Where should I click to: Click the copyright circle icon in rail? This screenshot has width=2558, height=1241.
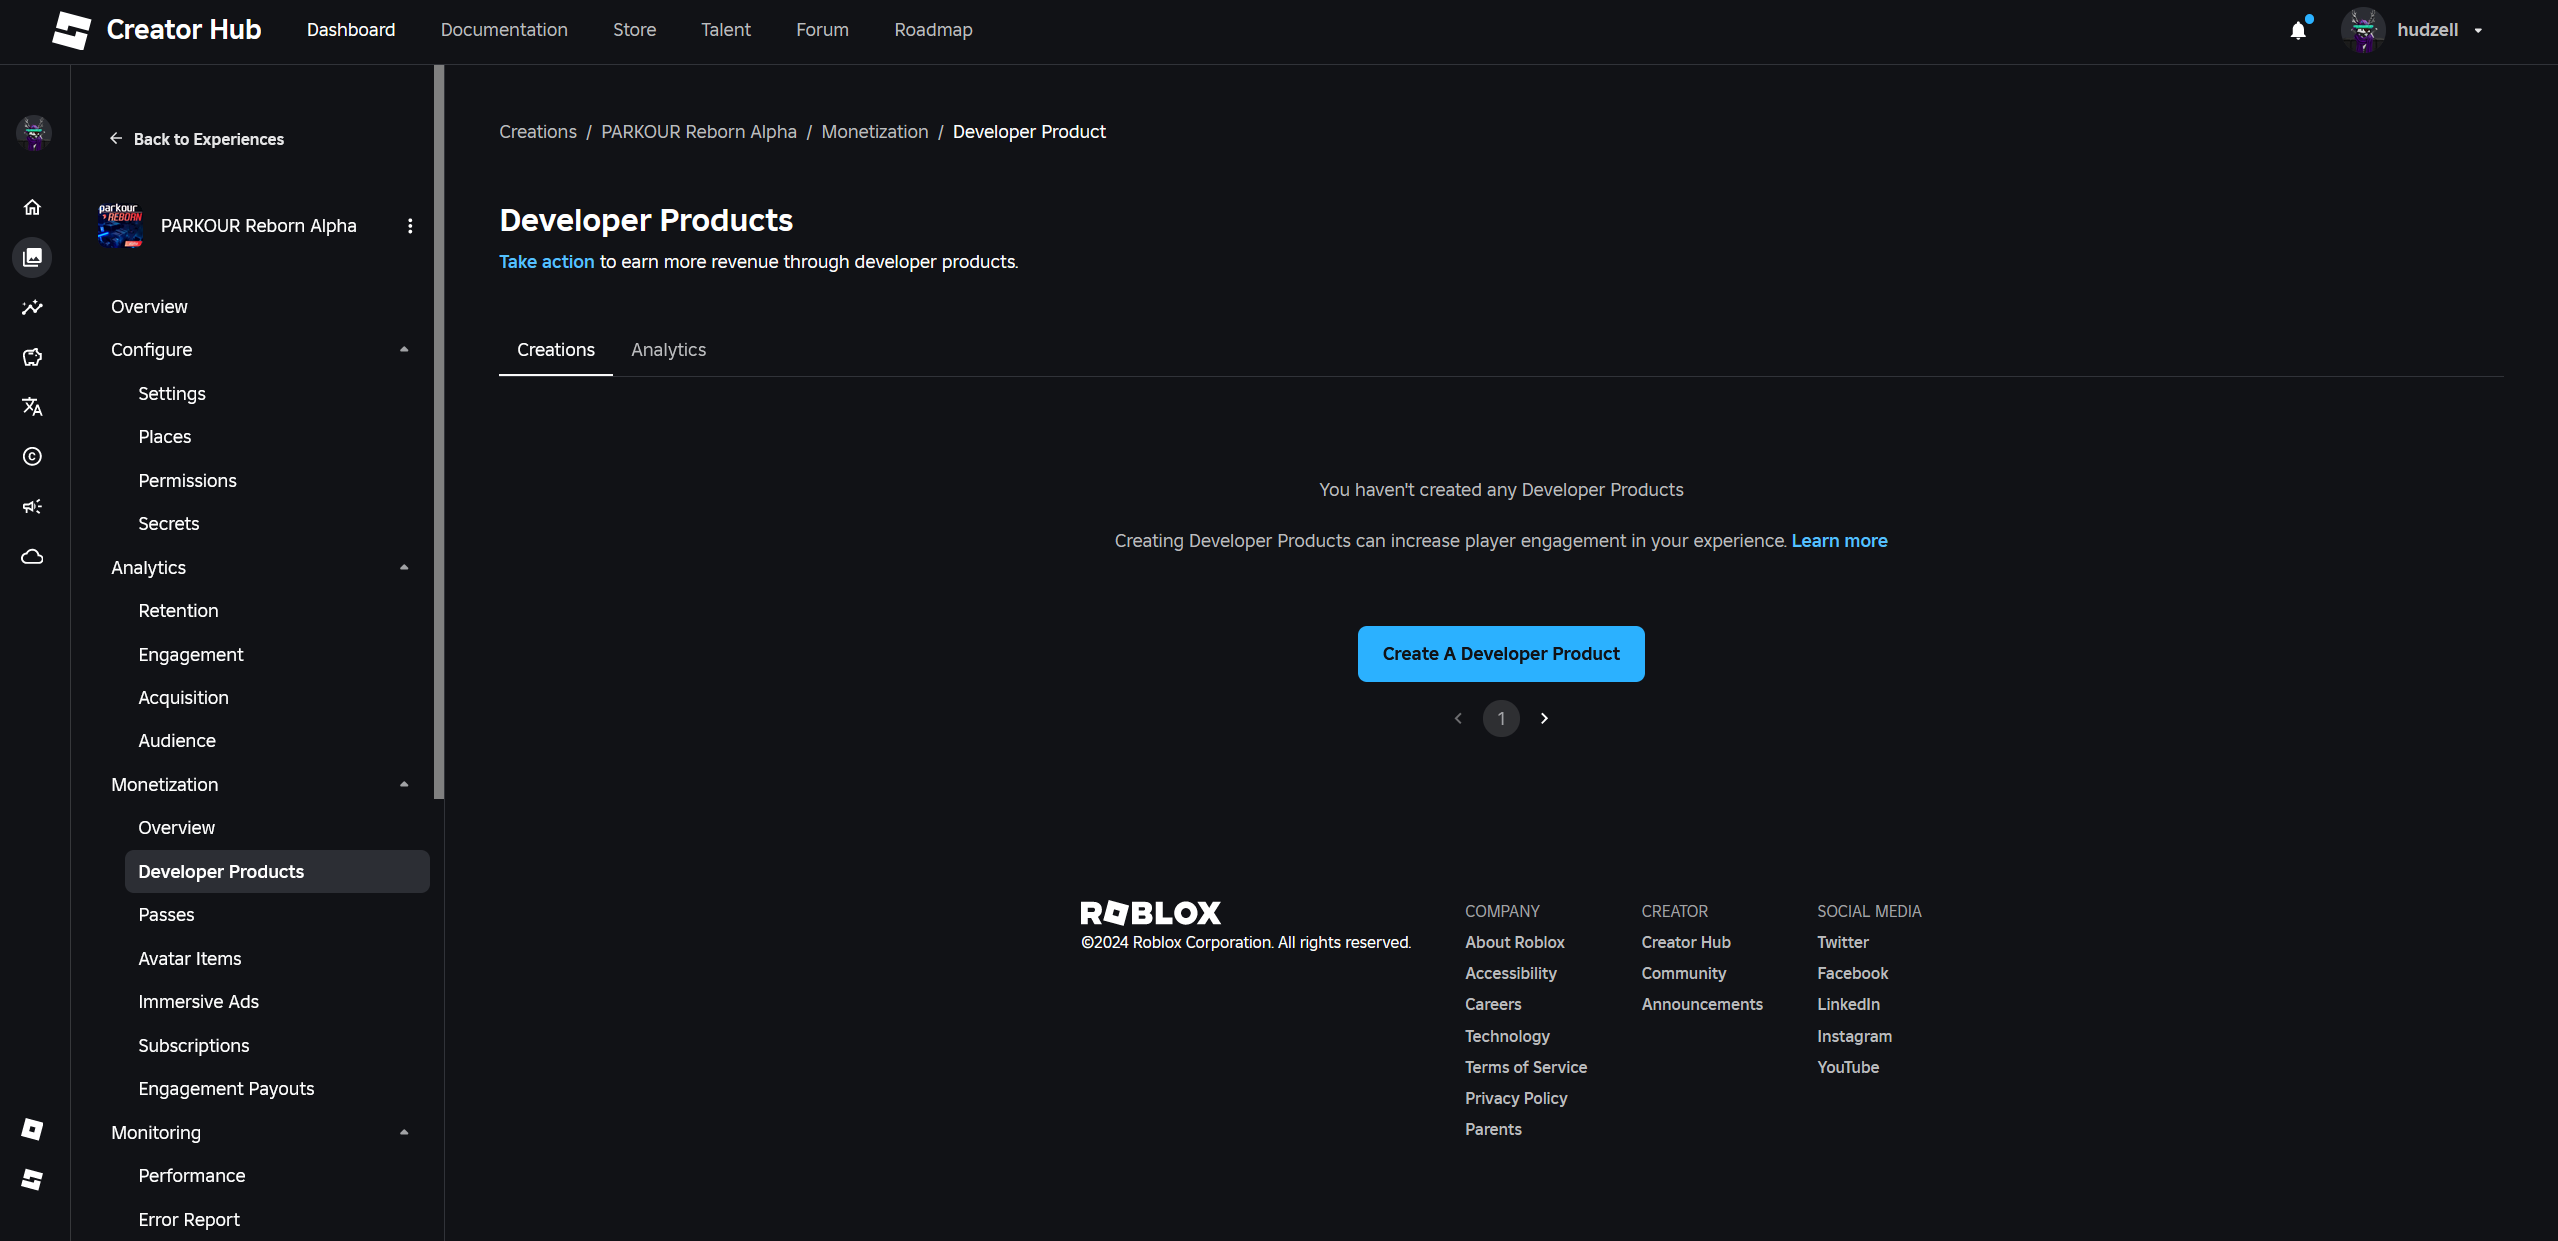pos(32,456)
